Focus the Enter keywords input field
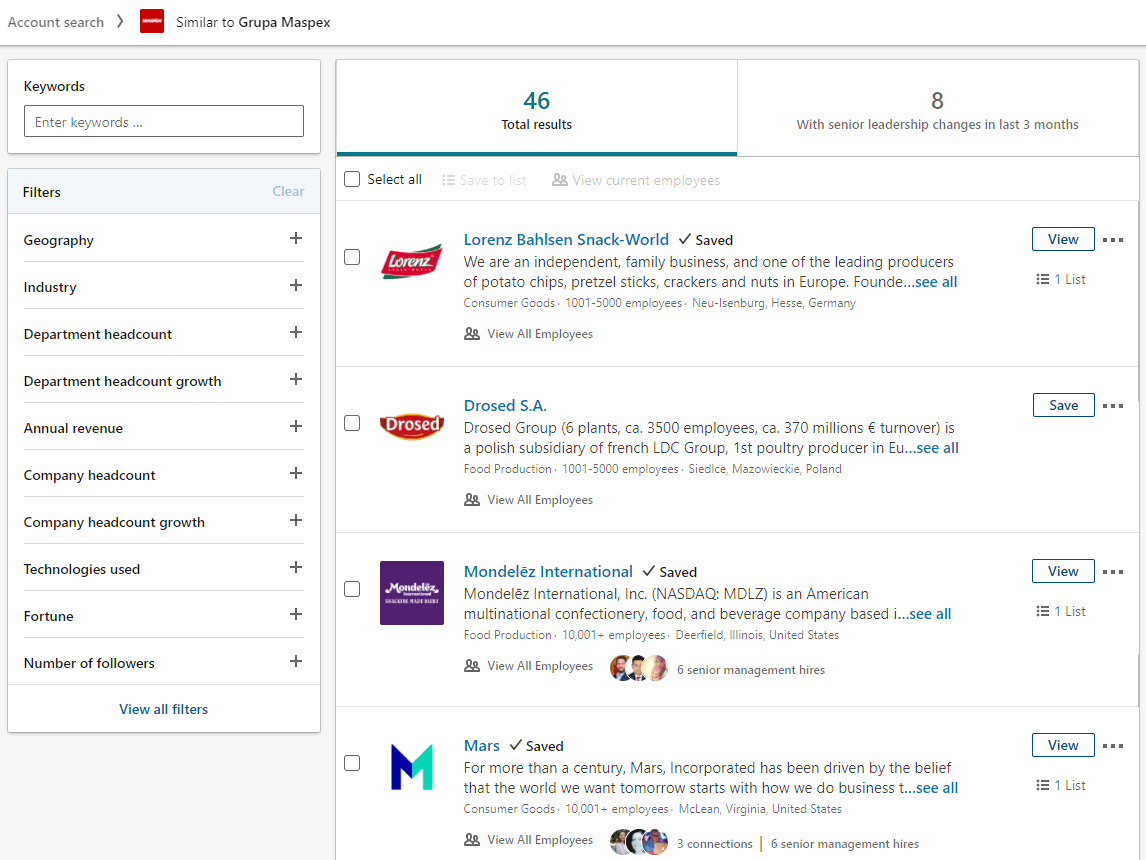Screen dimensions: 1146x860 click(164, 121)
